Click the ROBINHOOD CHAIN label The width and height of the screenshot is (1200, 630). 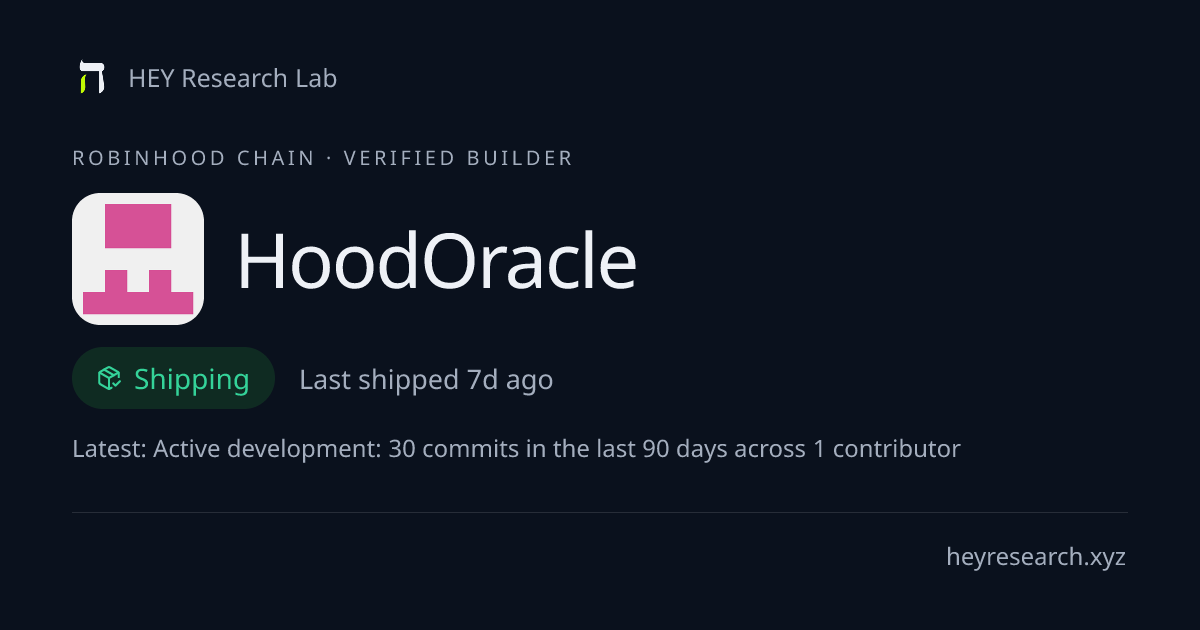click(194, 158)
